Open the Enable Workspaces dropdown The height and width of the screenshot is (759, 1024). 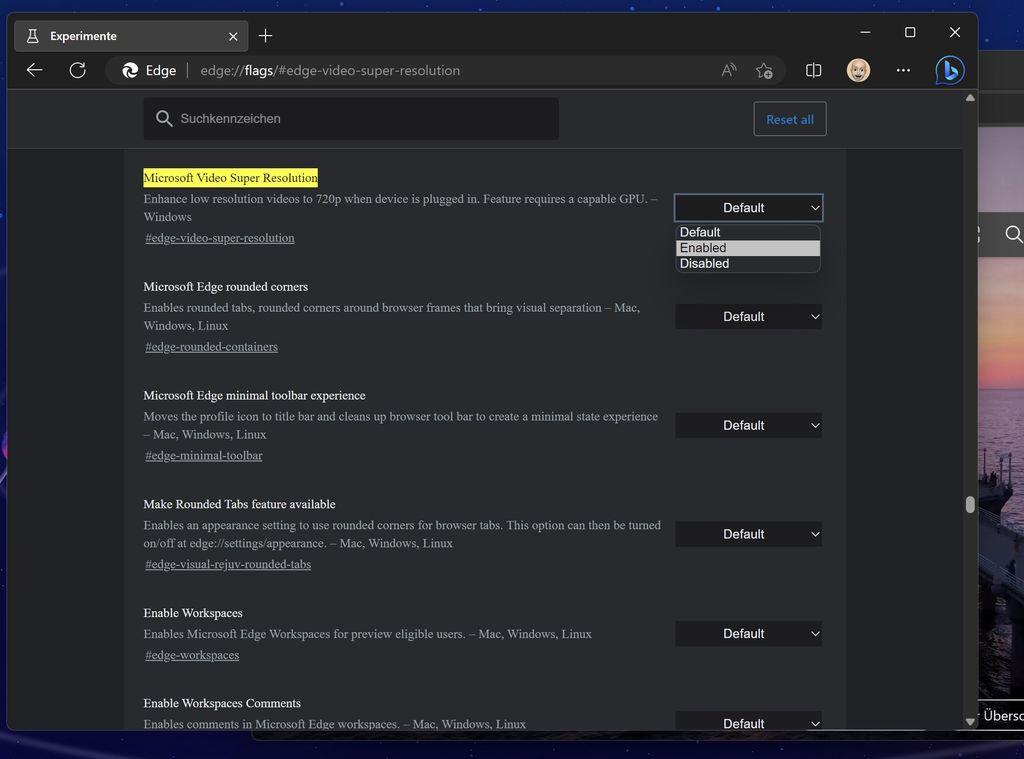point(748,634)
